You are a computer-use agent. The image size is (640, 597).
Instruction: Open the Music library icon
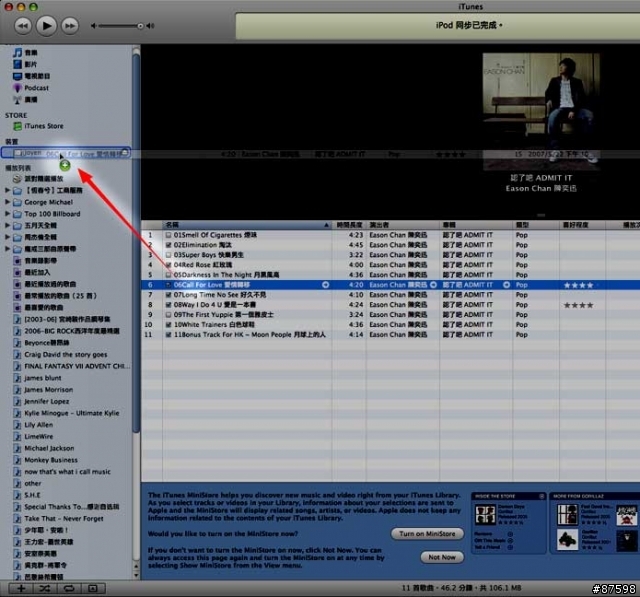click(17, 52)
